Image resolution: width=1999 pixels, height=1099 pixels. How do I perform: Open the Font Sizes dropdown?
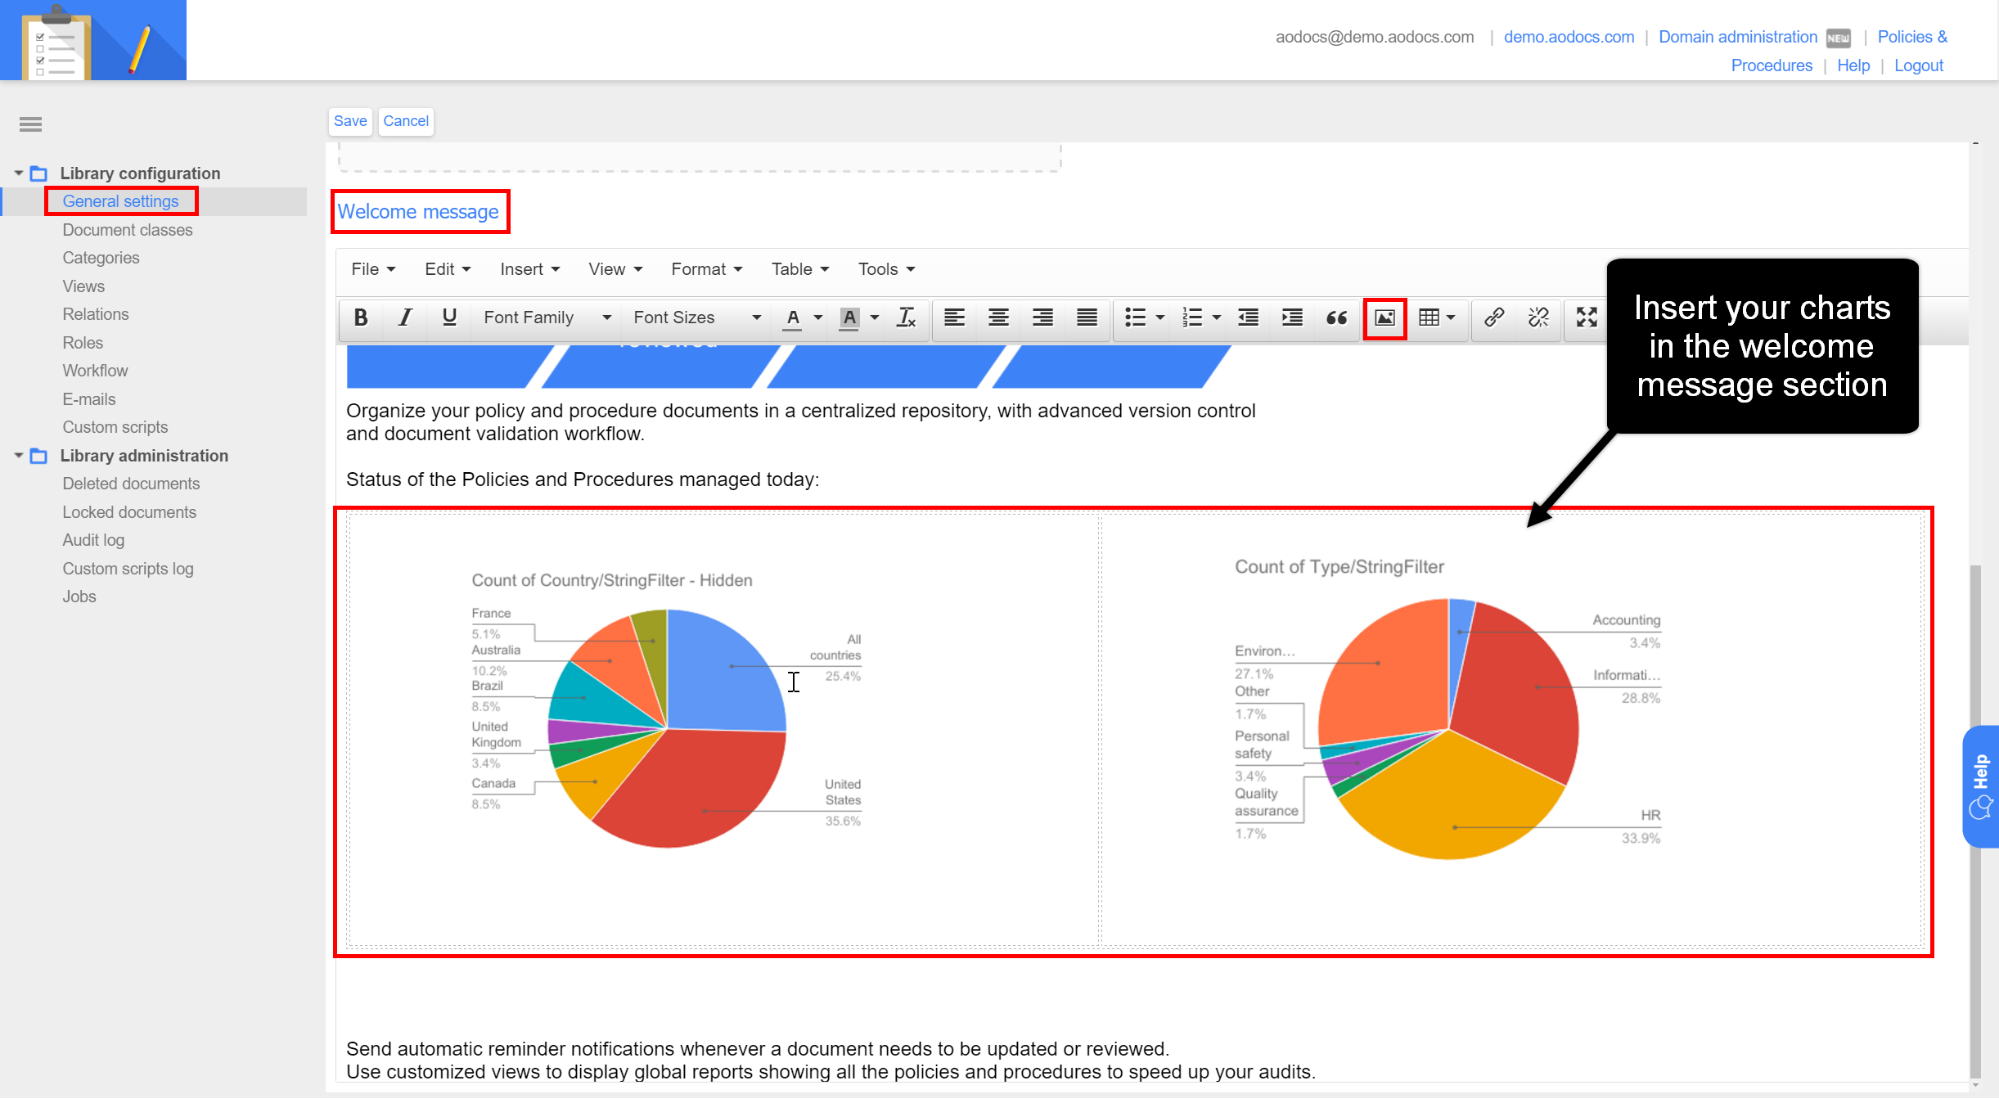point(697,318)
